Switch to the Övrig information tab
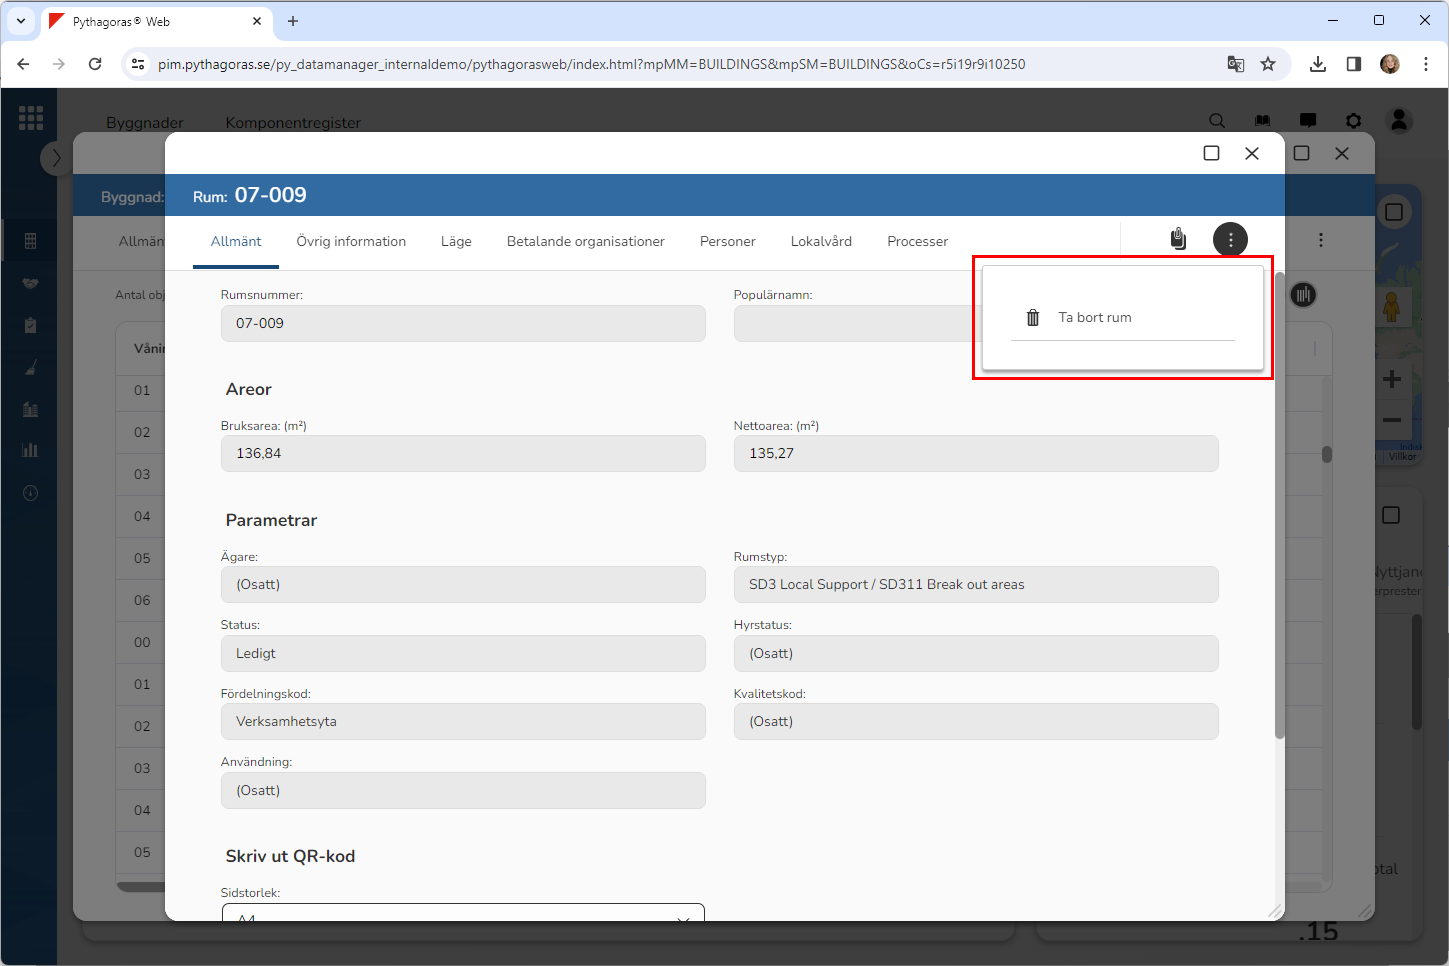The width and height of the screenshot is (1449, 966). point(351,242)
